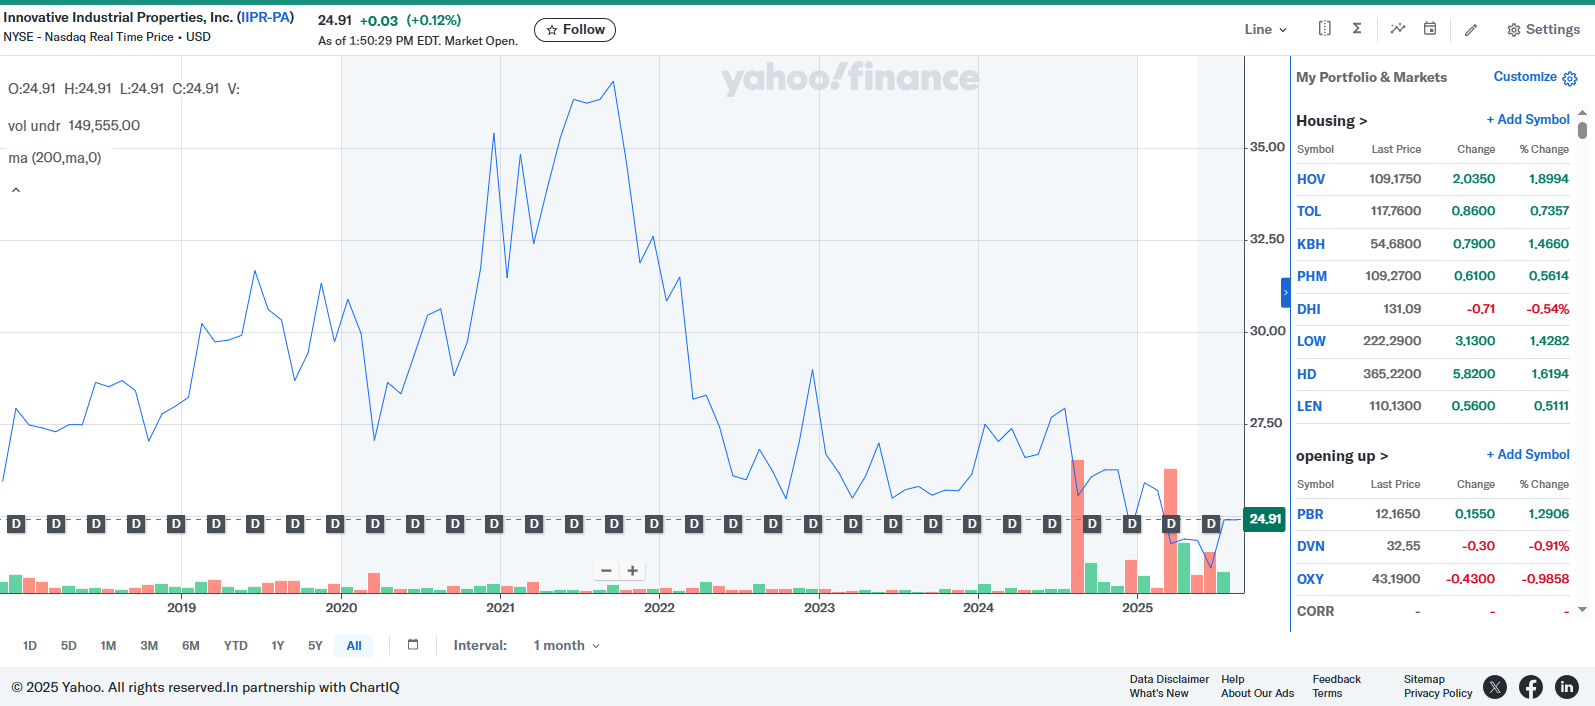The image size is (1595, 706).
Task: Open the PBR symbol link
Action: tap(1310, 514)
